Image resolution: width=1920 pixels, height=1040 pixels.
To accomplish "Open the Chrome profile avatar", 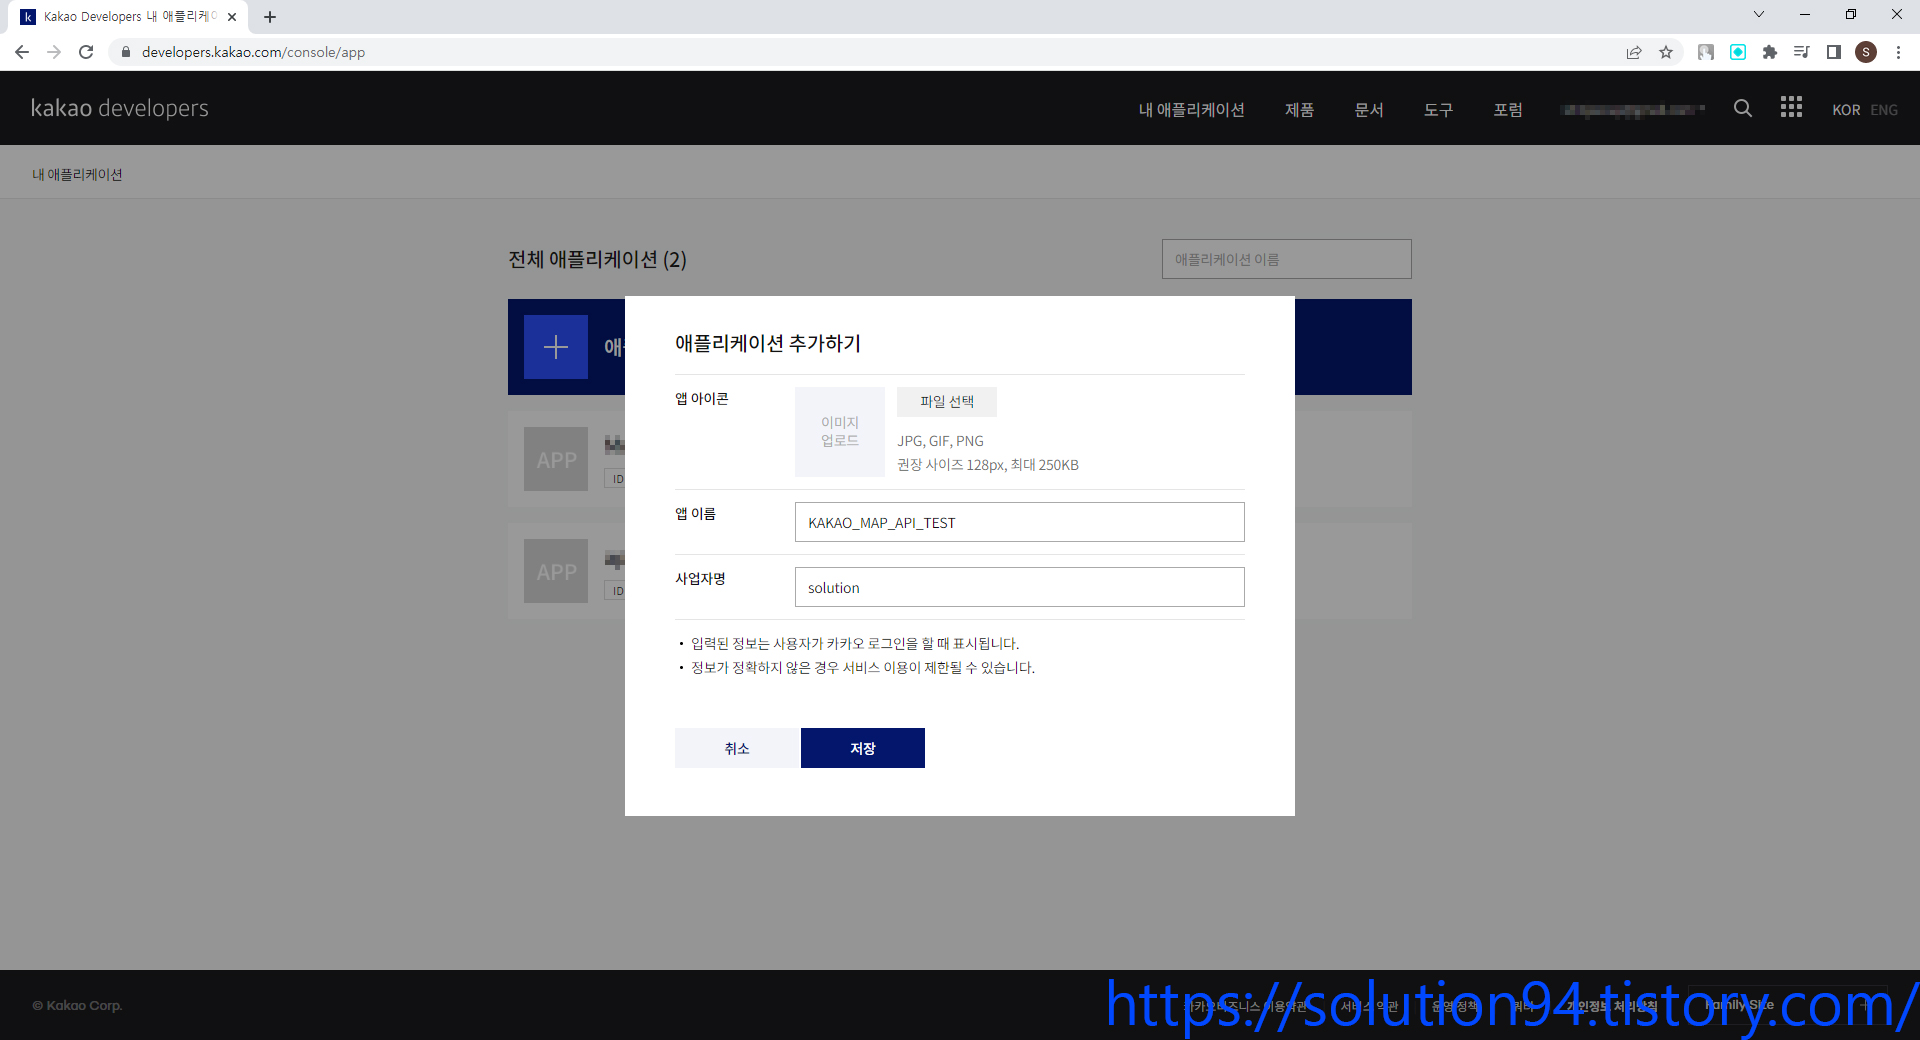I will (1866, 52).
